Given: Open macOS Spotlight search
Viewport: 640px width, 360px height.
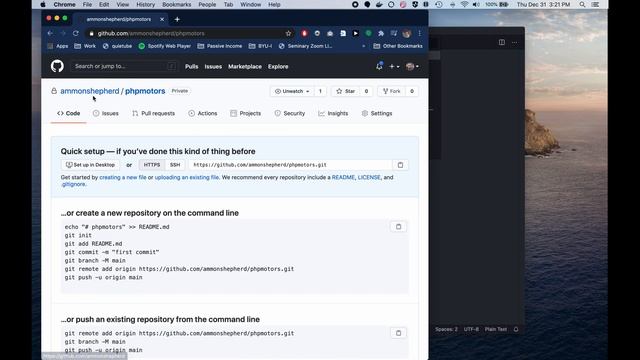Looking at the screenshot, I should (582, 4).
